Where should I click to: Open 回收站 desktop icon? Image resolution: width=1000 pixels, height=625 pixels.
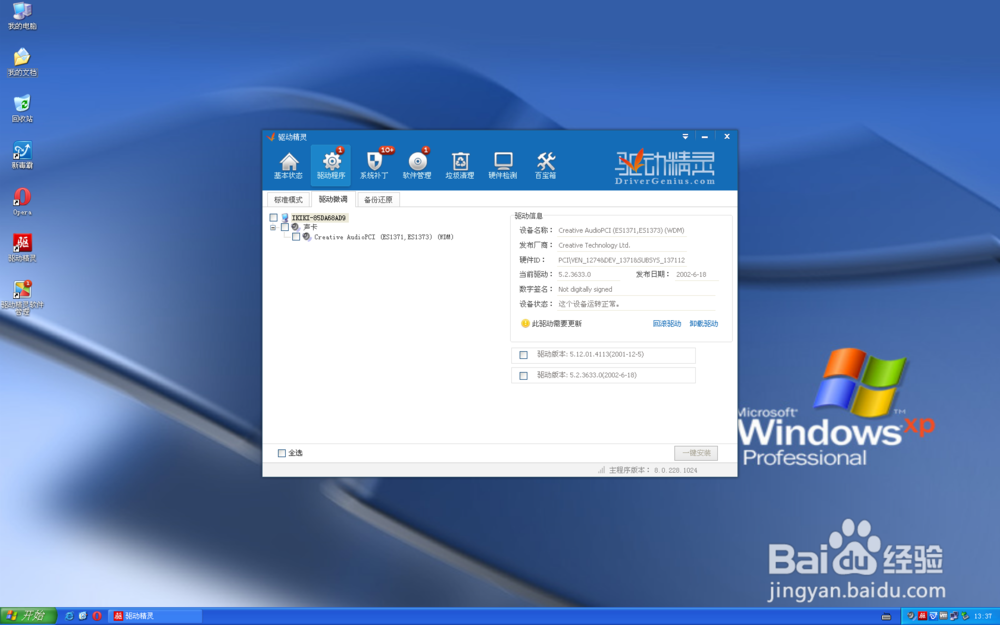22,108
